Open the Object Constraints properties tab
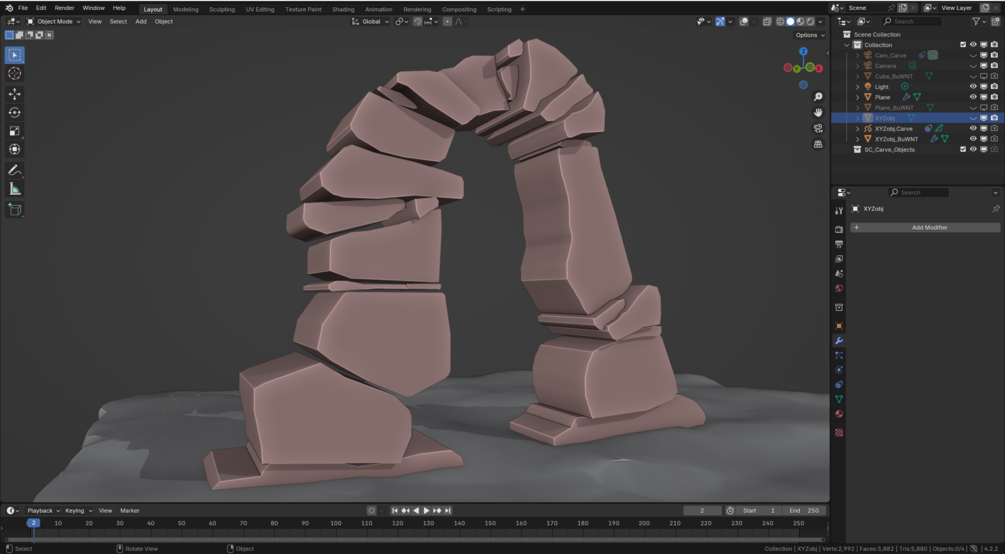The height and width of the screenshot is (554, 1005). [x=839, y=385]
